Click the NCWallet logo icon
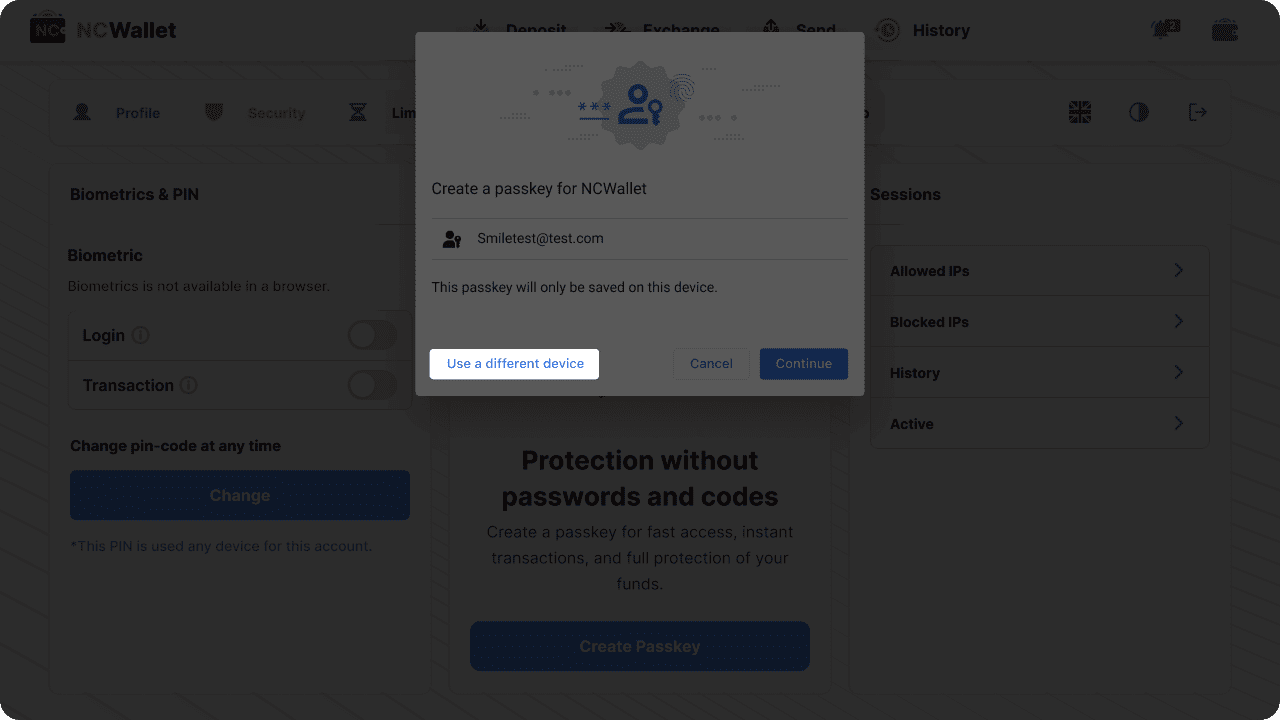The width and height of the screenshot is (1280, 720). tap(47, 30)
